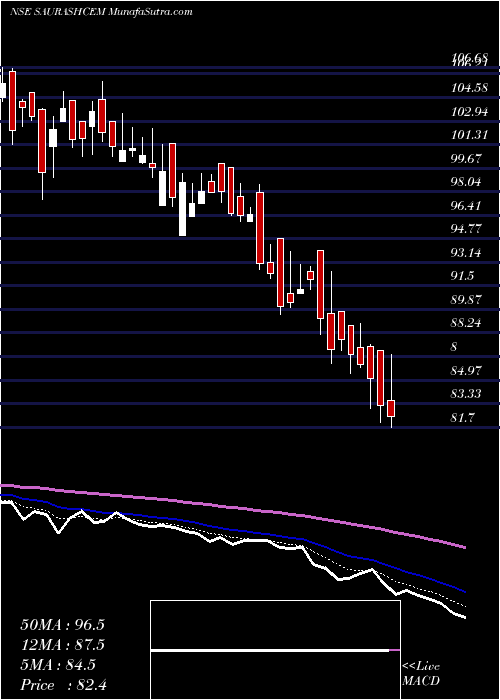The width and height of the screenshot is (500, 700).
Task: Click the 104.58 price axis label
Action: click(469, 88)
